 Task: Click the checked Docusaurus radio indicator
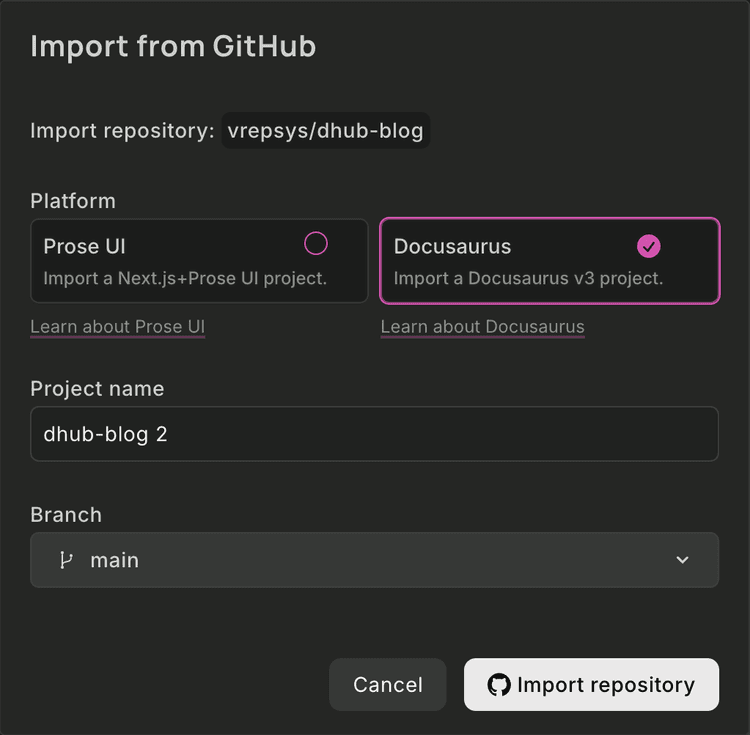pos(649,246)
